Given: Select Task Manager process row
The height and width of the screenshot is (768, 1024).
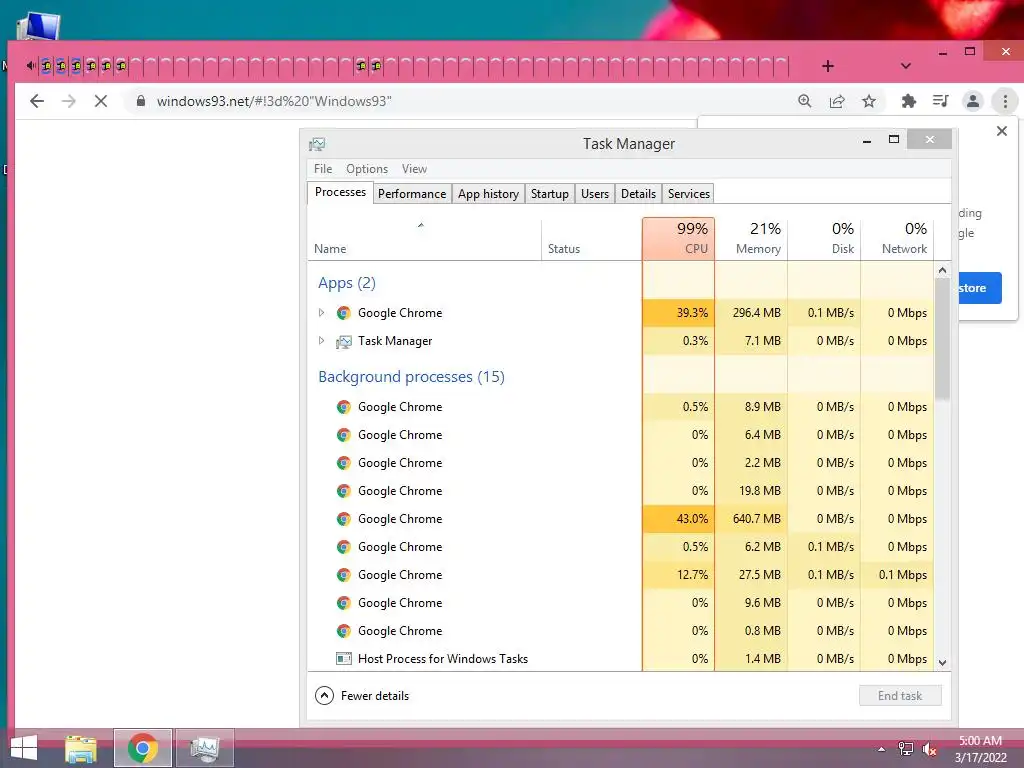Looking at the screenshot, I should pyautogui.click(x=620, y=341).
